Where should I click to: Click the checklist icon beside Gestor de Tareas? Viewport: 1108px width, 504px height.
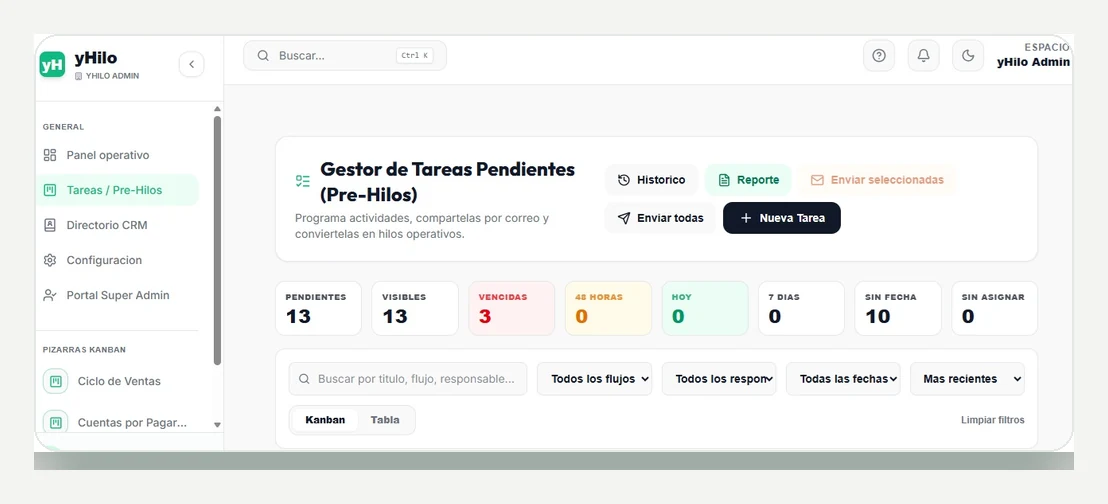302,181
